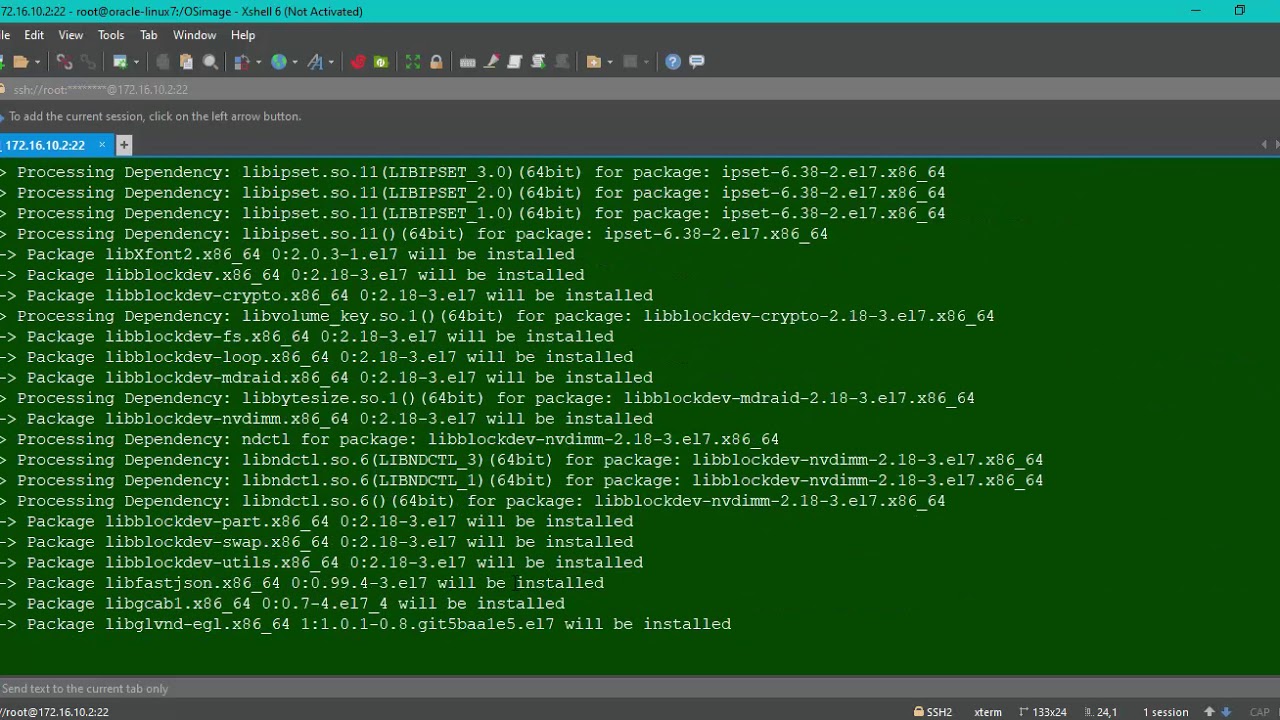Click the xterm terminal type status
Screen dimensions: 1280x720
click(x=988, y=712)
